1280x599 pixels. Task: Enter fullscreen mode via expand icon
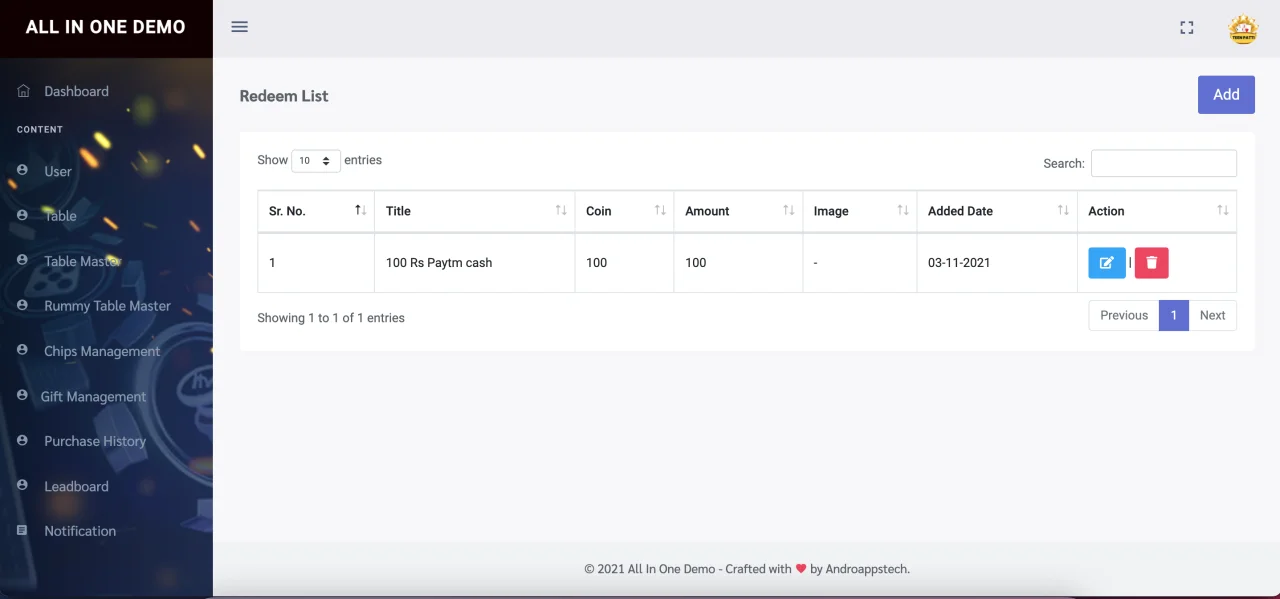click(1187, 28)
